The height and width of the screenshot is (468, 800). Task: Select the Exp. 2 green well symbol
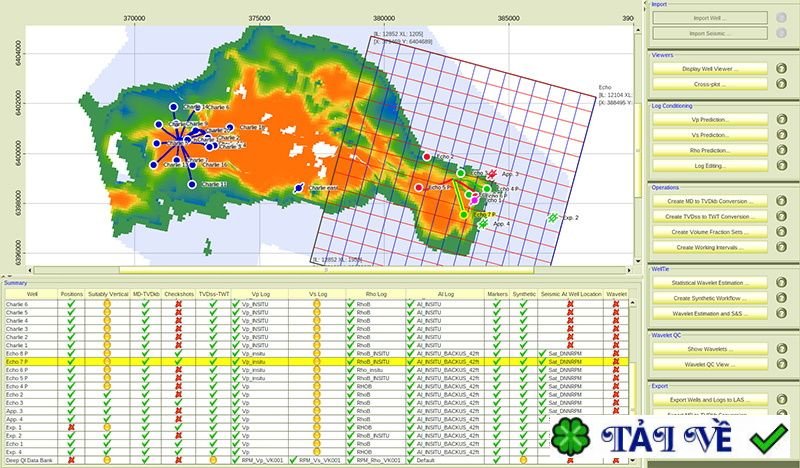[553, 218]
